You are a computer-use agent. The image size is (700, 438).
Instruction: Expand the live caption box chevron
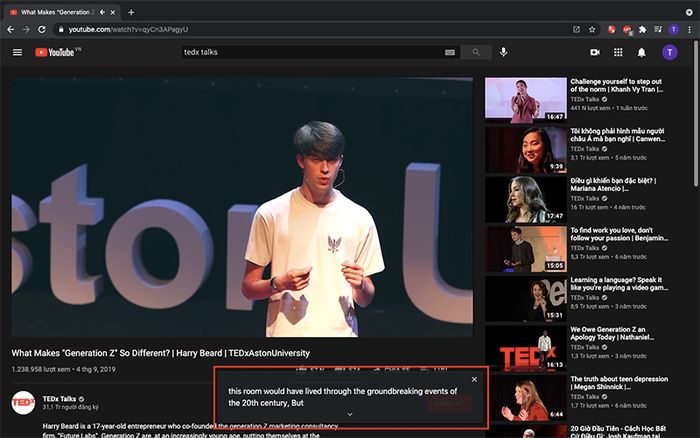point(350,414)
